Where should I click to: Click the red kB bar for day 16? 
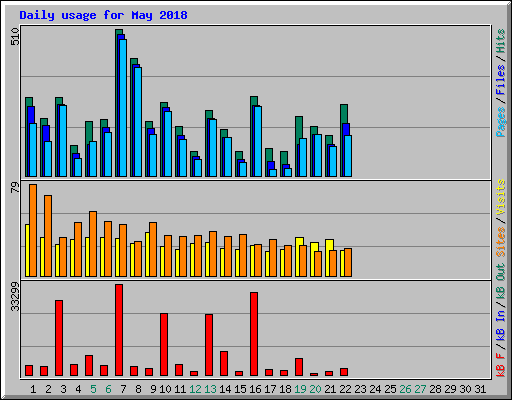pyautogui.click(x=254, y=334)
